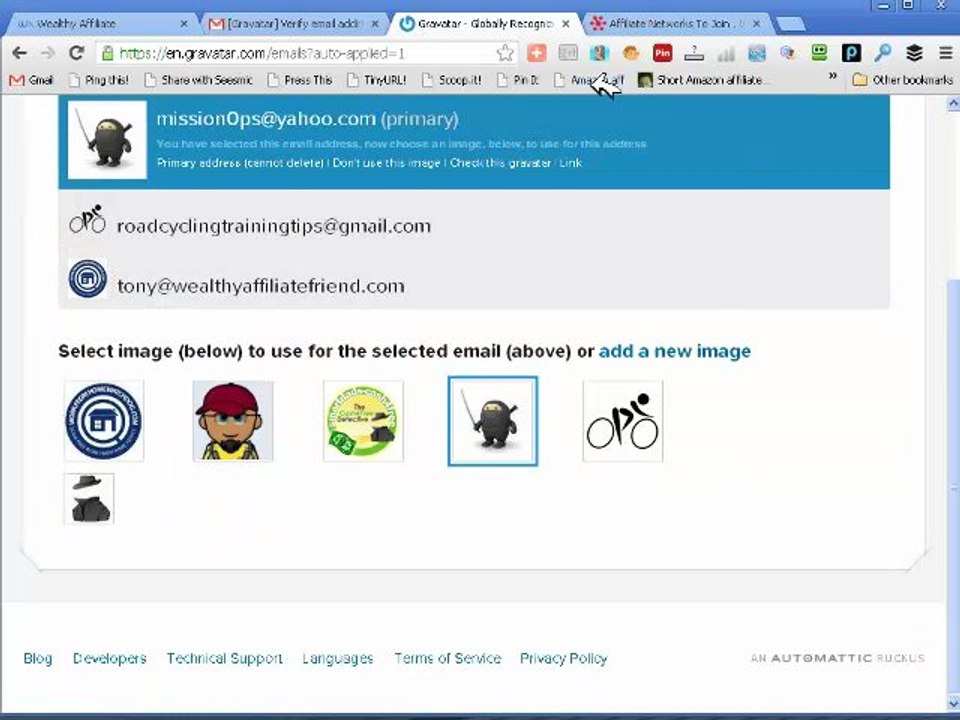Open Privacy Policy footer link

coord(563,658)
